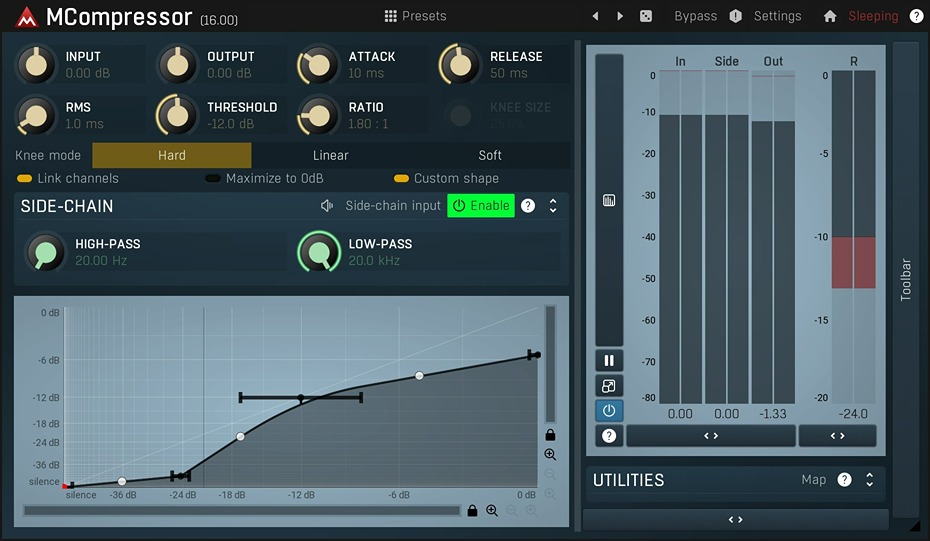
Task: Select previous preset with left arrow
Action: [x=596, y=16]
